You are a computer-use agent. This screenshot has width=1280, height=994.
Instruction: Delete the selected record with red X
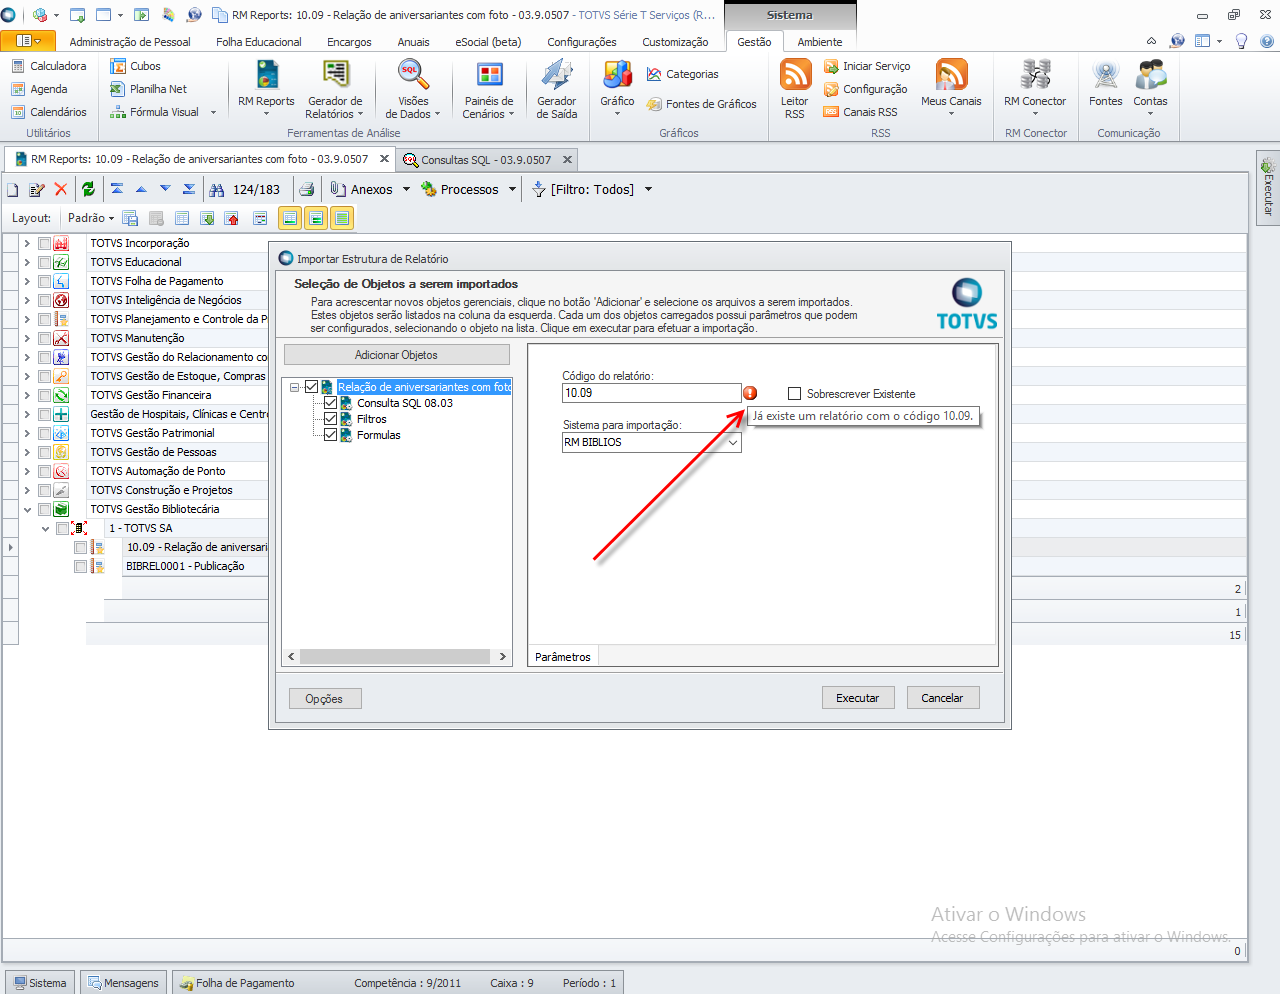(x=61, y=189)
